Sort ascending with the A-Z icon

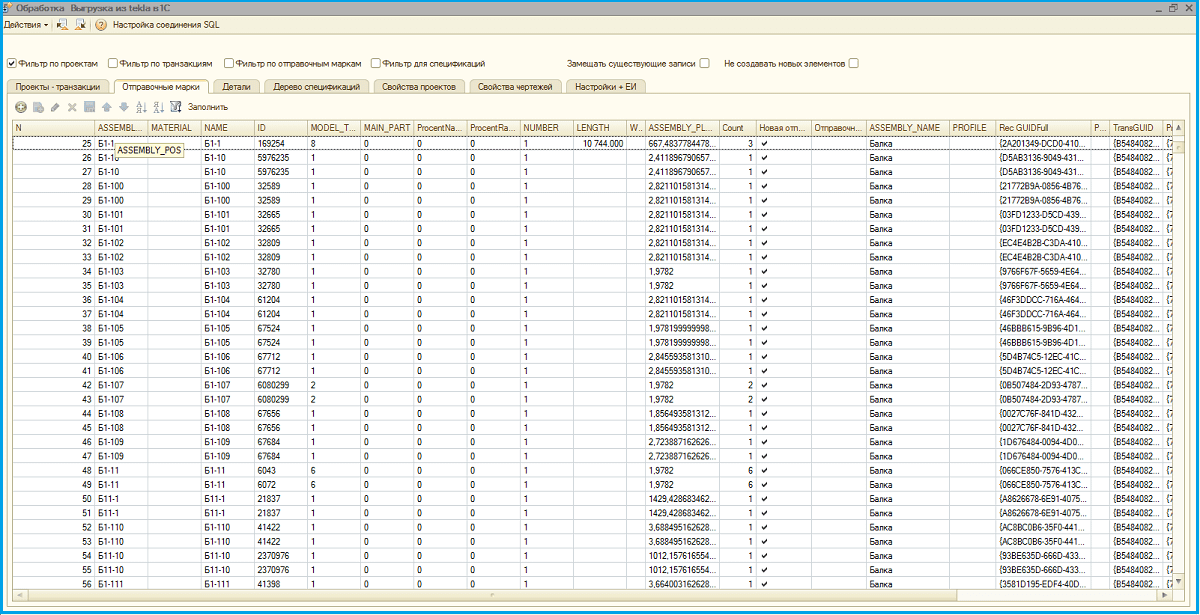click(141, 107)
